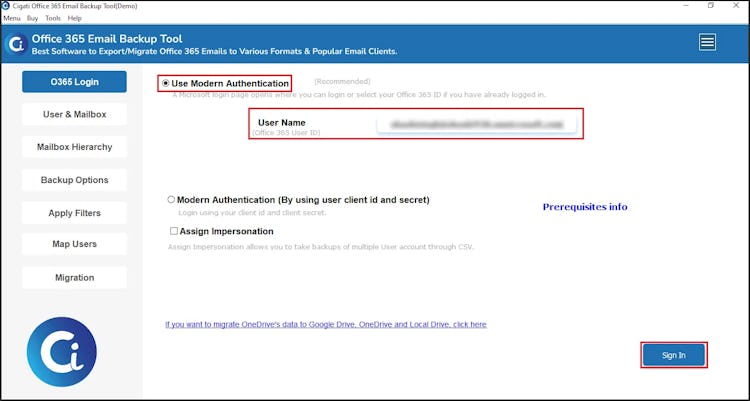Open the Help menu
Screen dimensions: 750x401
(x=75, y=18)
